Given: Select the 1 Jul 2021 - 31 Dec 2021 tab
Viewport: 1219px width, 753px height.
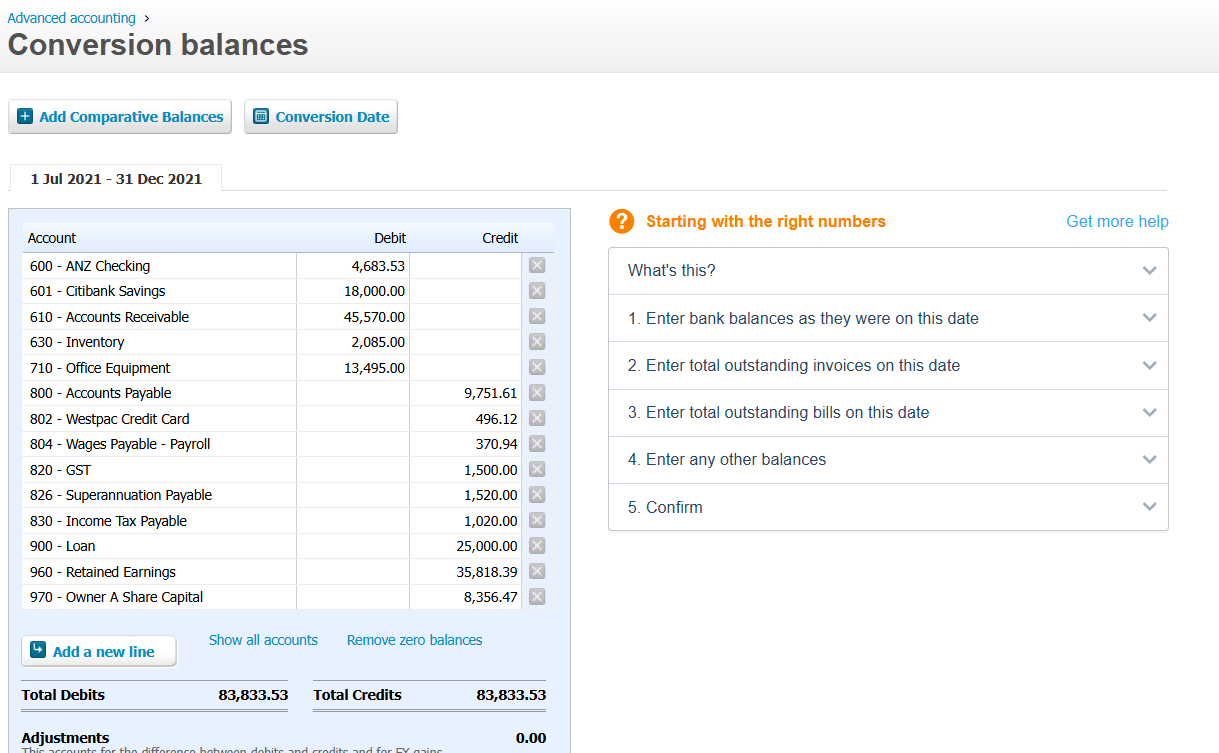Looking at the screenshot, I should pos(116,179).
